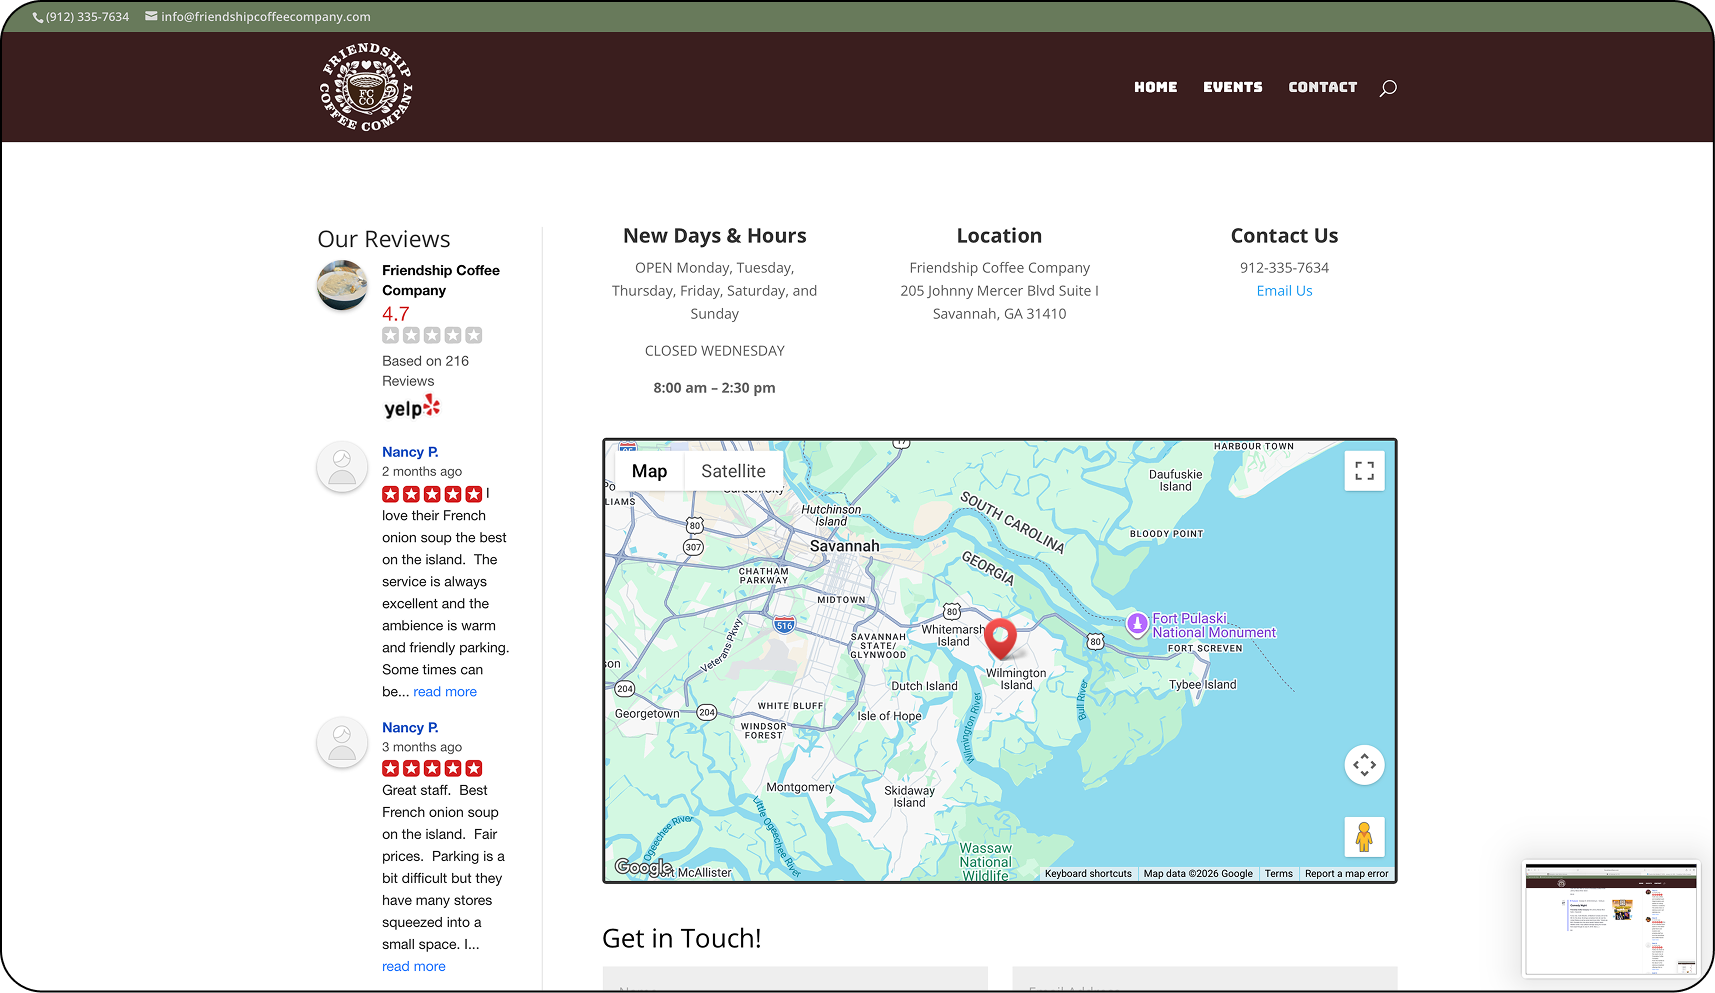Click the Friendship Coffee Company logo
The height and width of the screenshot is (993, 1715).
click(x=366, y=87)
